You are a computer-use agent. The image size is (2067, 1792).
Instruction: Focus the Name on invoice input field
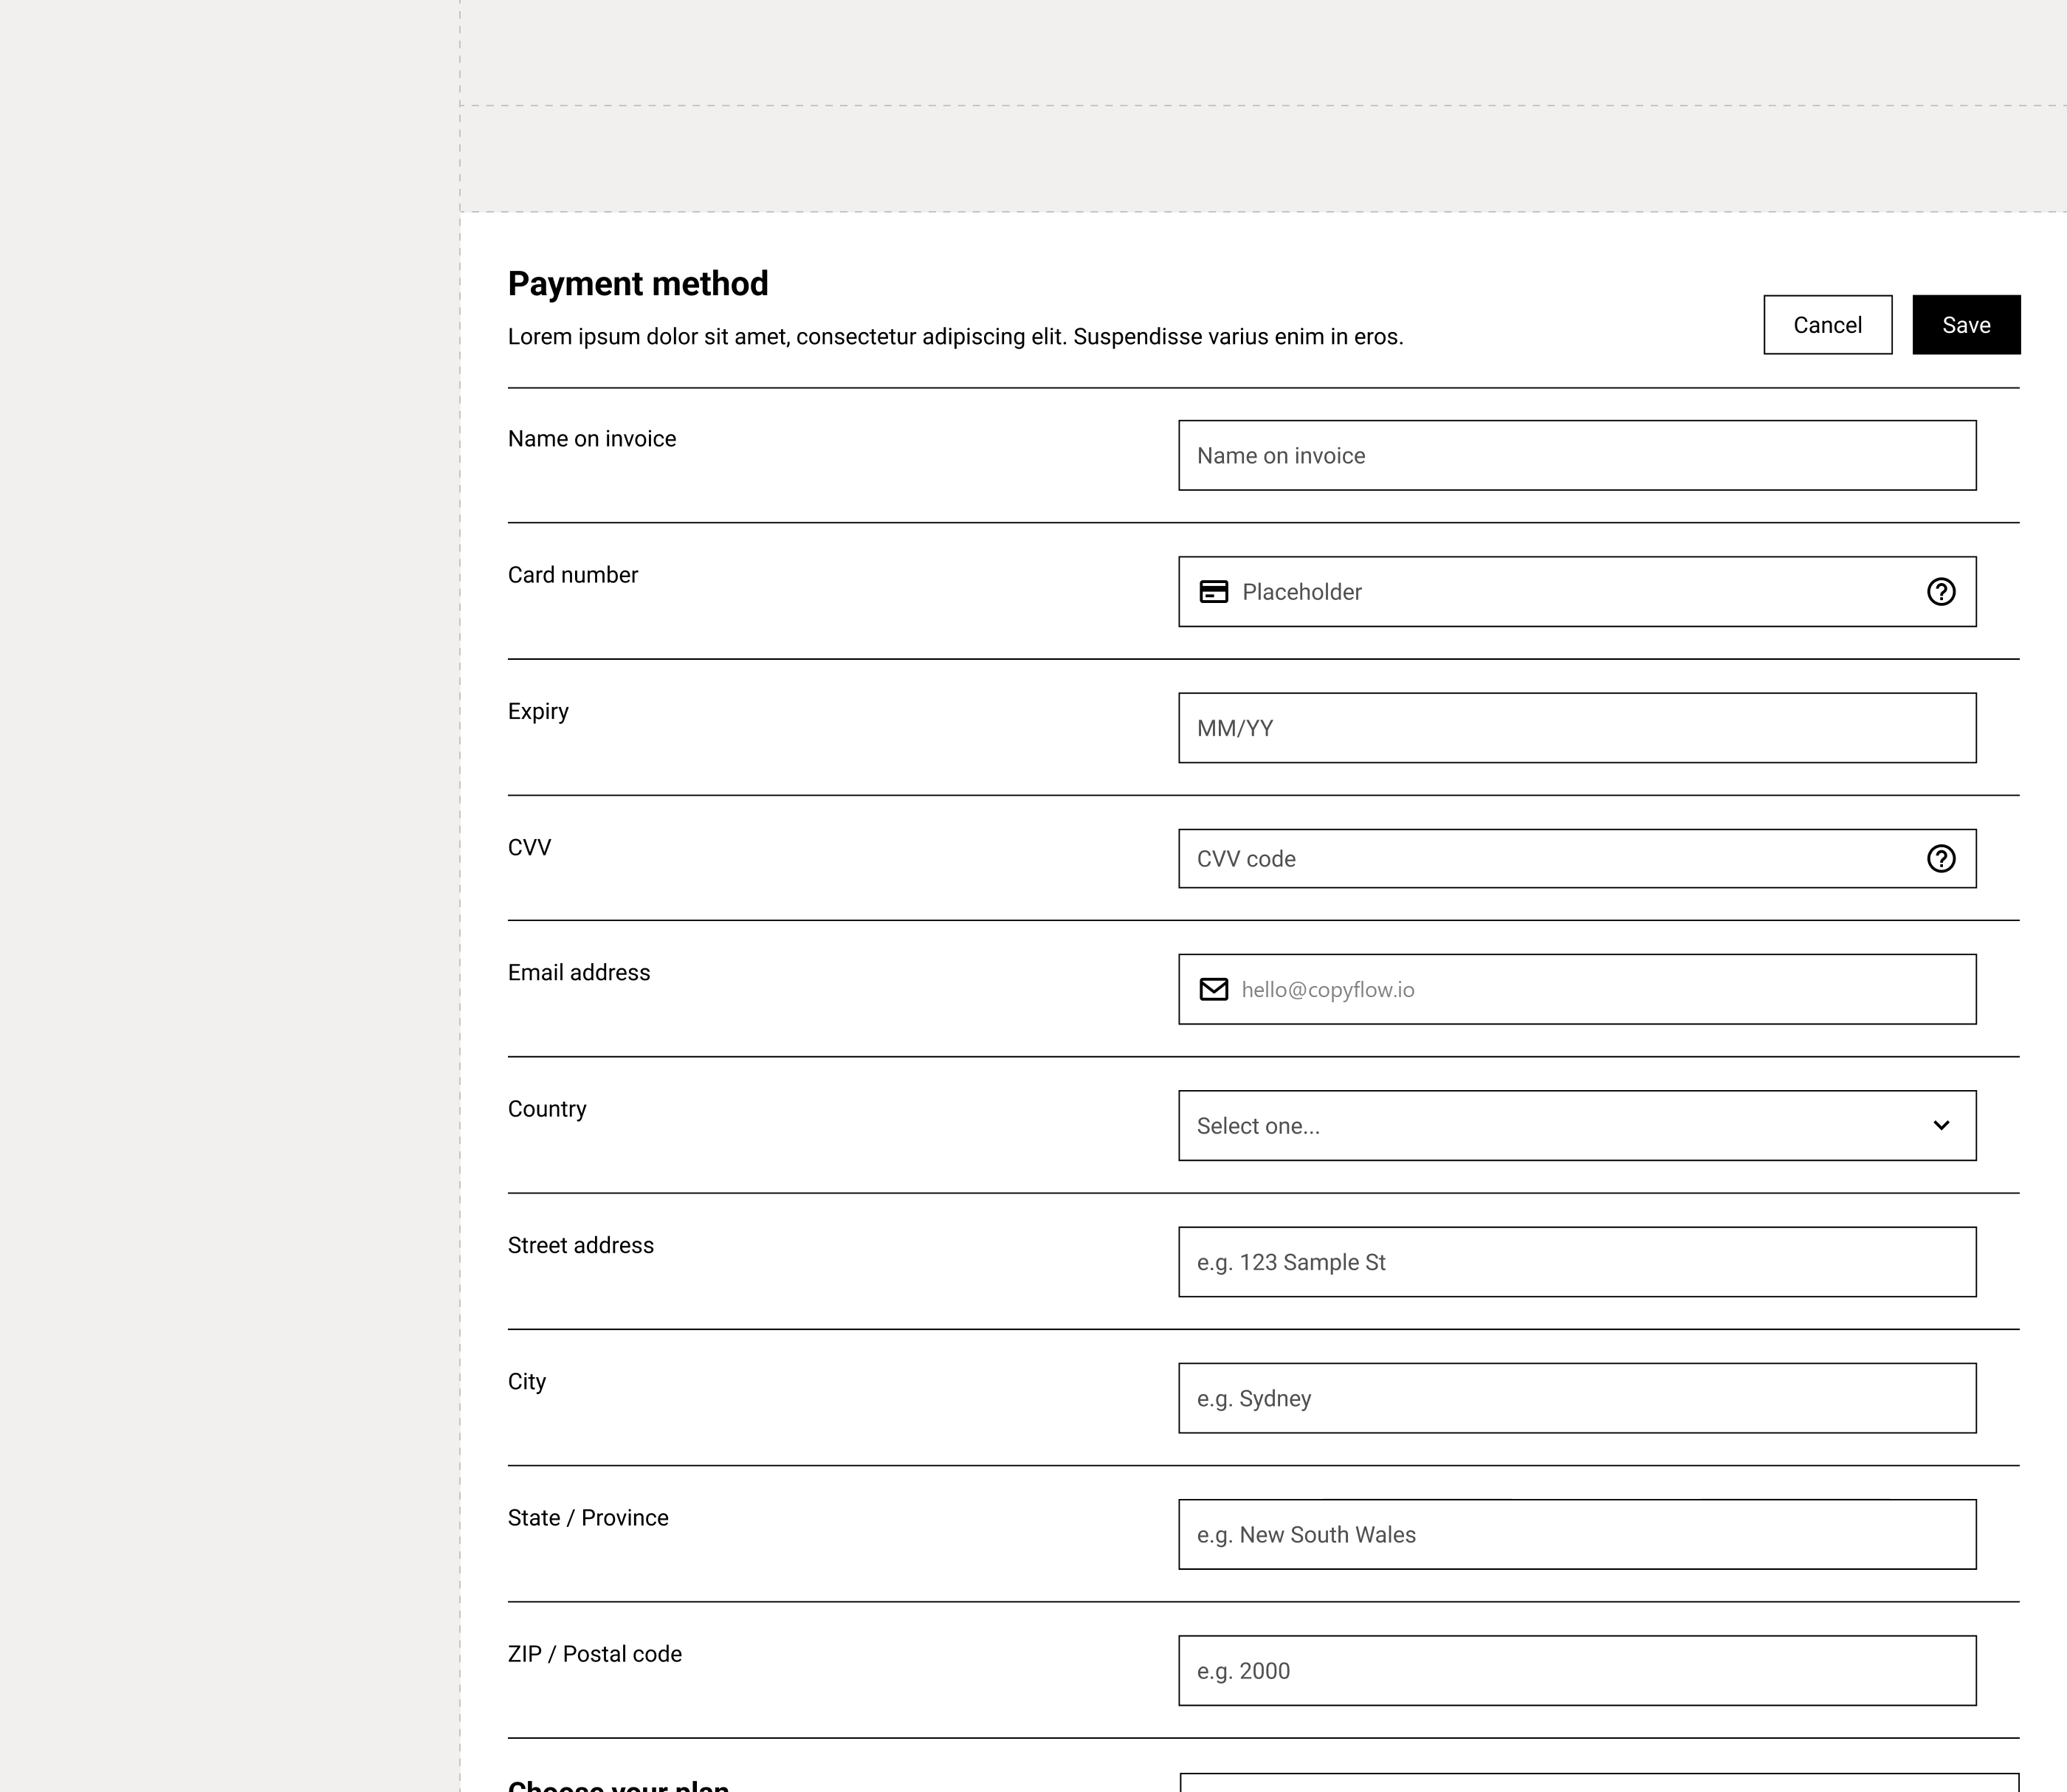tap(1577, 456)
